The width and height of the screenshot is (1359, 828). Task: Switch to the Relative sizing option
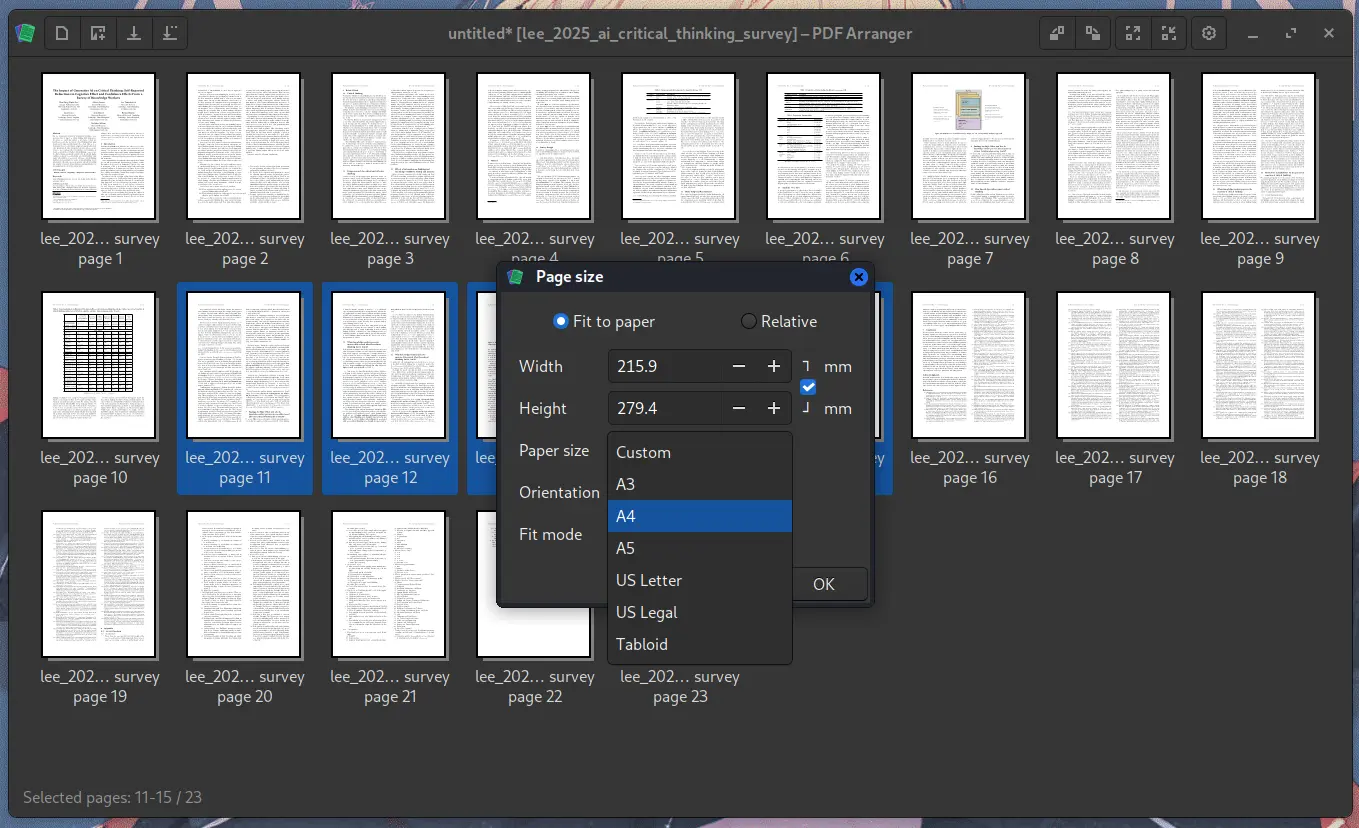[x=748, y=321]
